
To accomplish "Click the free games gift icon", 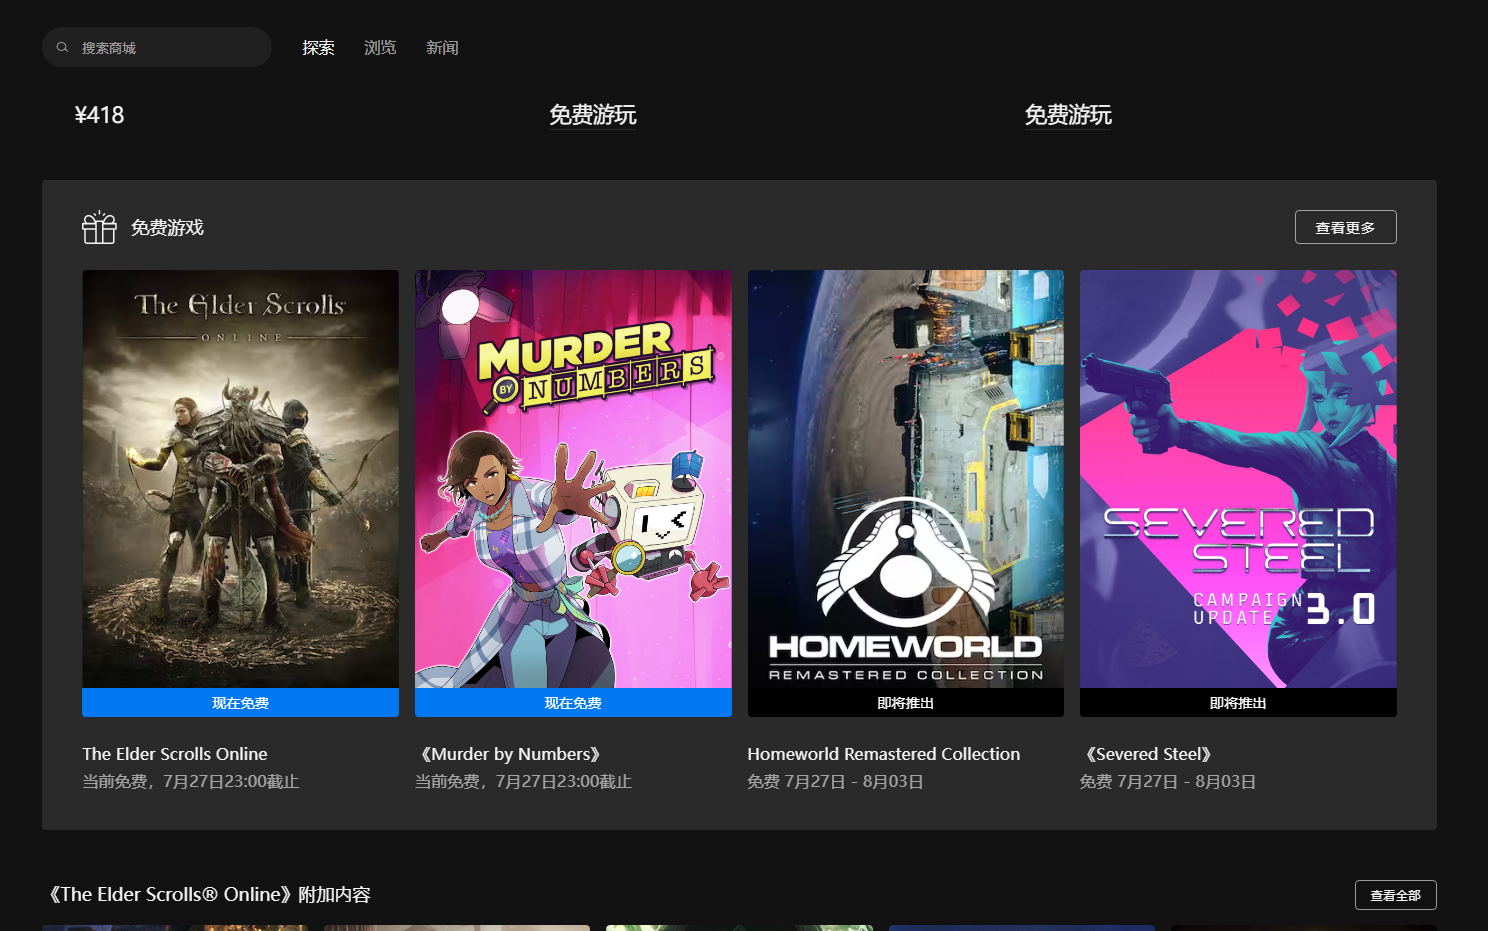I will [99, 227].
